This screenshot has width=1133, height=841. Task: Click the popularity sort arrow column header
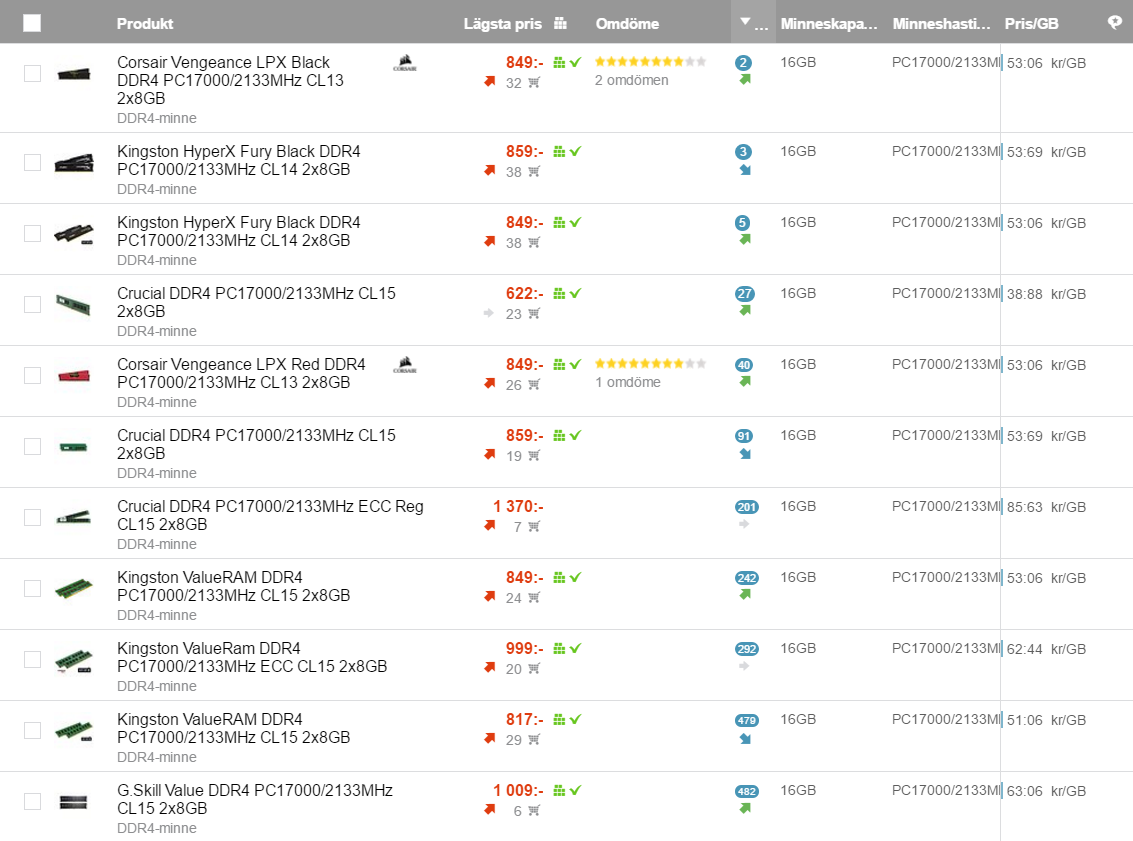point(751,22)
